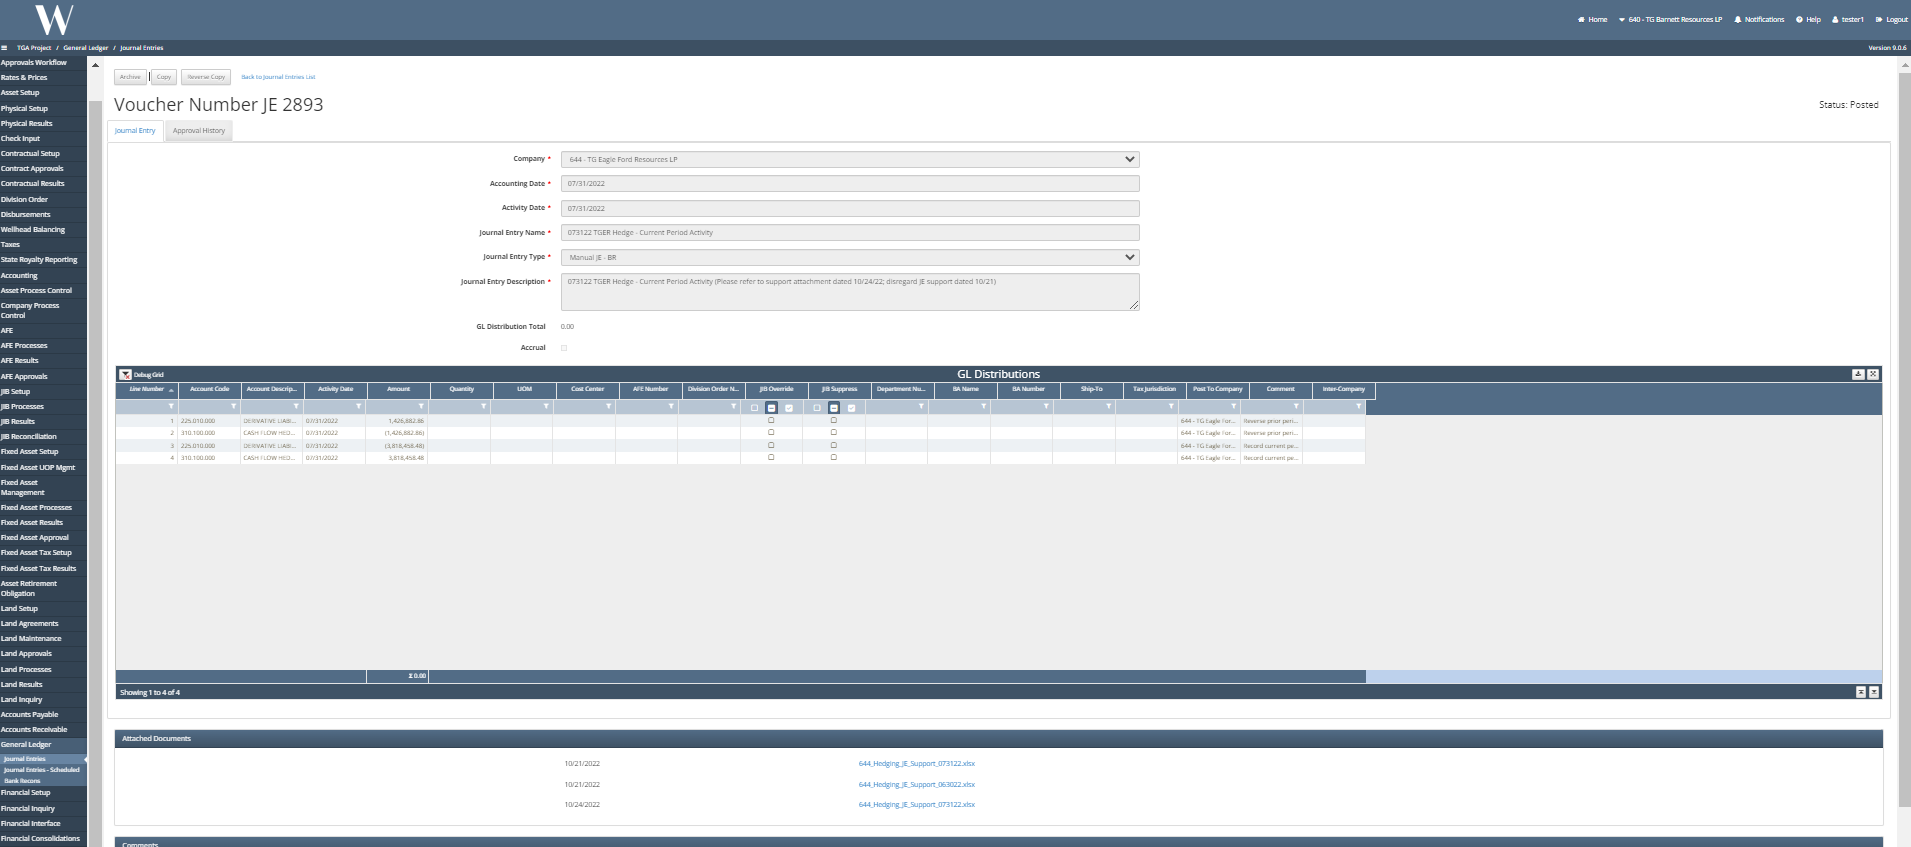This screenshot has width=1911, height=847.
Task: Click the Journal Entry Description text area
Action: pos(850,291)
